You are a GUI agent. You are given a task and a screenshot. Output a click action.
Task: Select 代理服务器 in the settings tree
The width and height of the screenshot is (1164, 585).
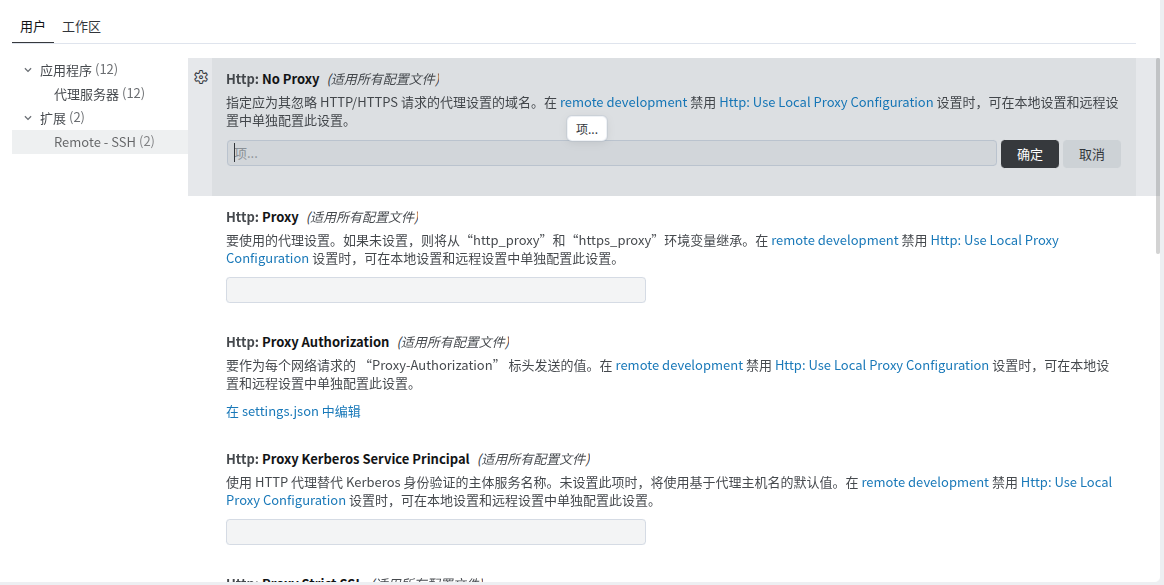click(86, 94)
